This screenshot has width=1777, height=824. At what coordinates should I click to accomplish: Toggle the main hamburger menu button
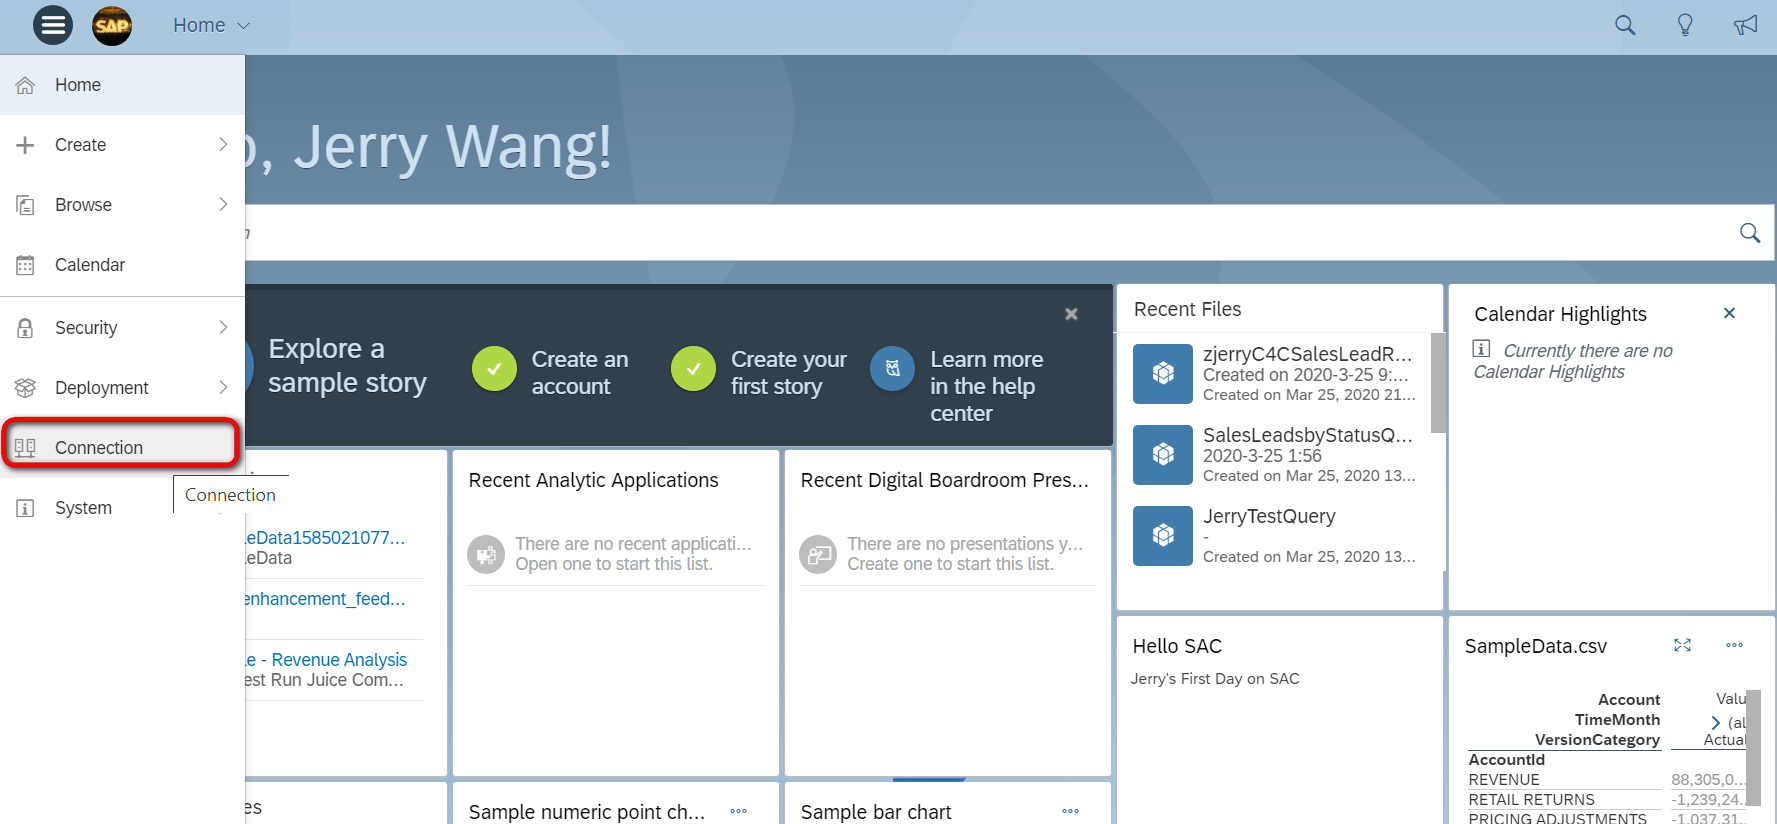point(53,25)
